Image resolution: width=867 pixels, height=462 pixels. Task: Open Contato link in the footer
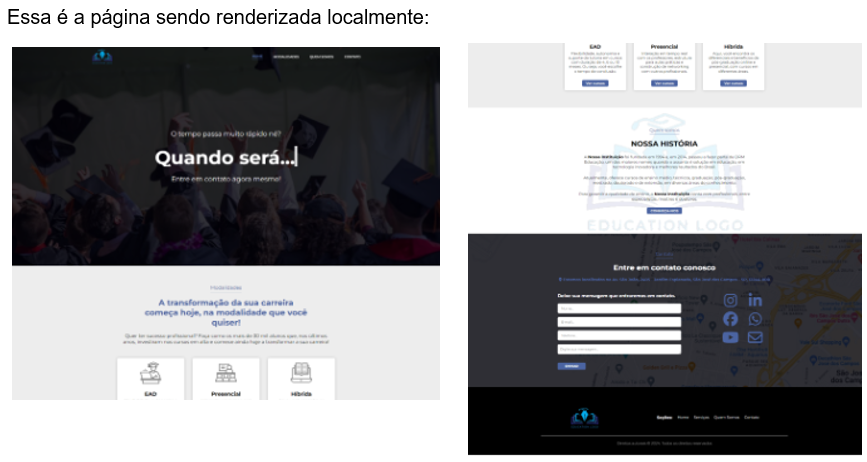pyautogui.click(x=751, y=417)
